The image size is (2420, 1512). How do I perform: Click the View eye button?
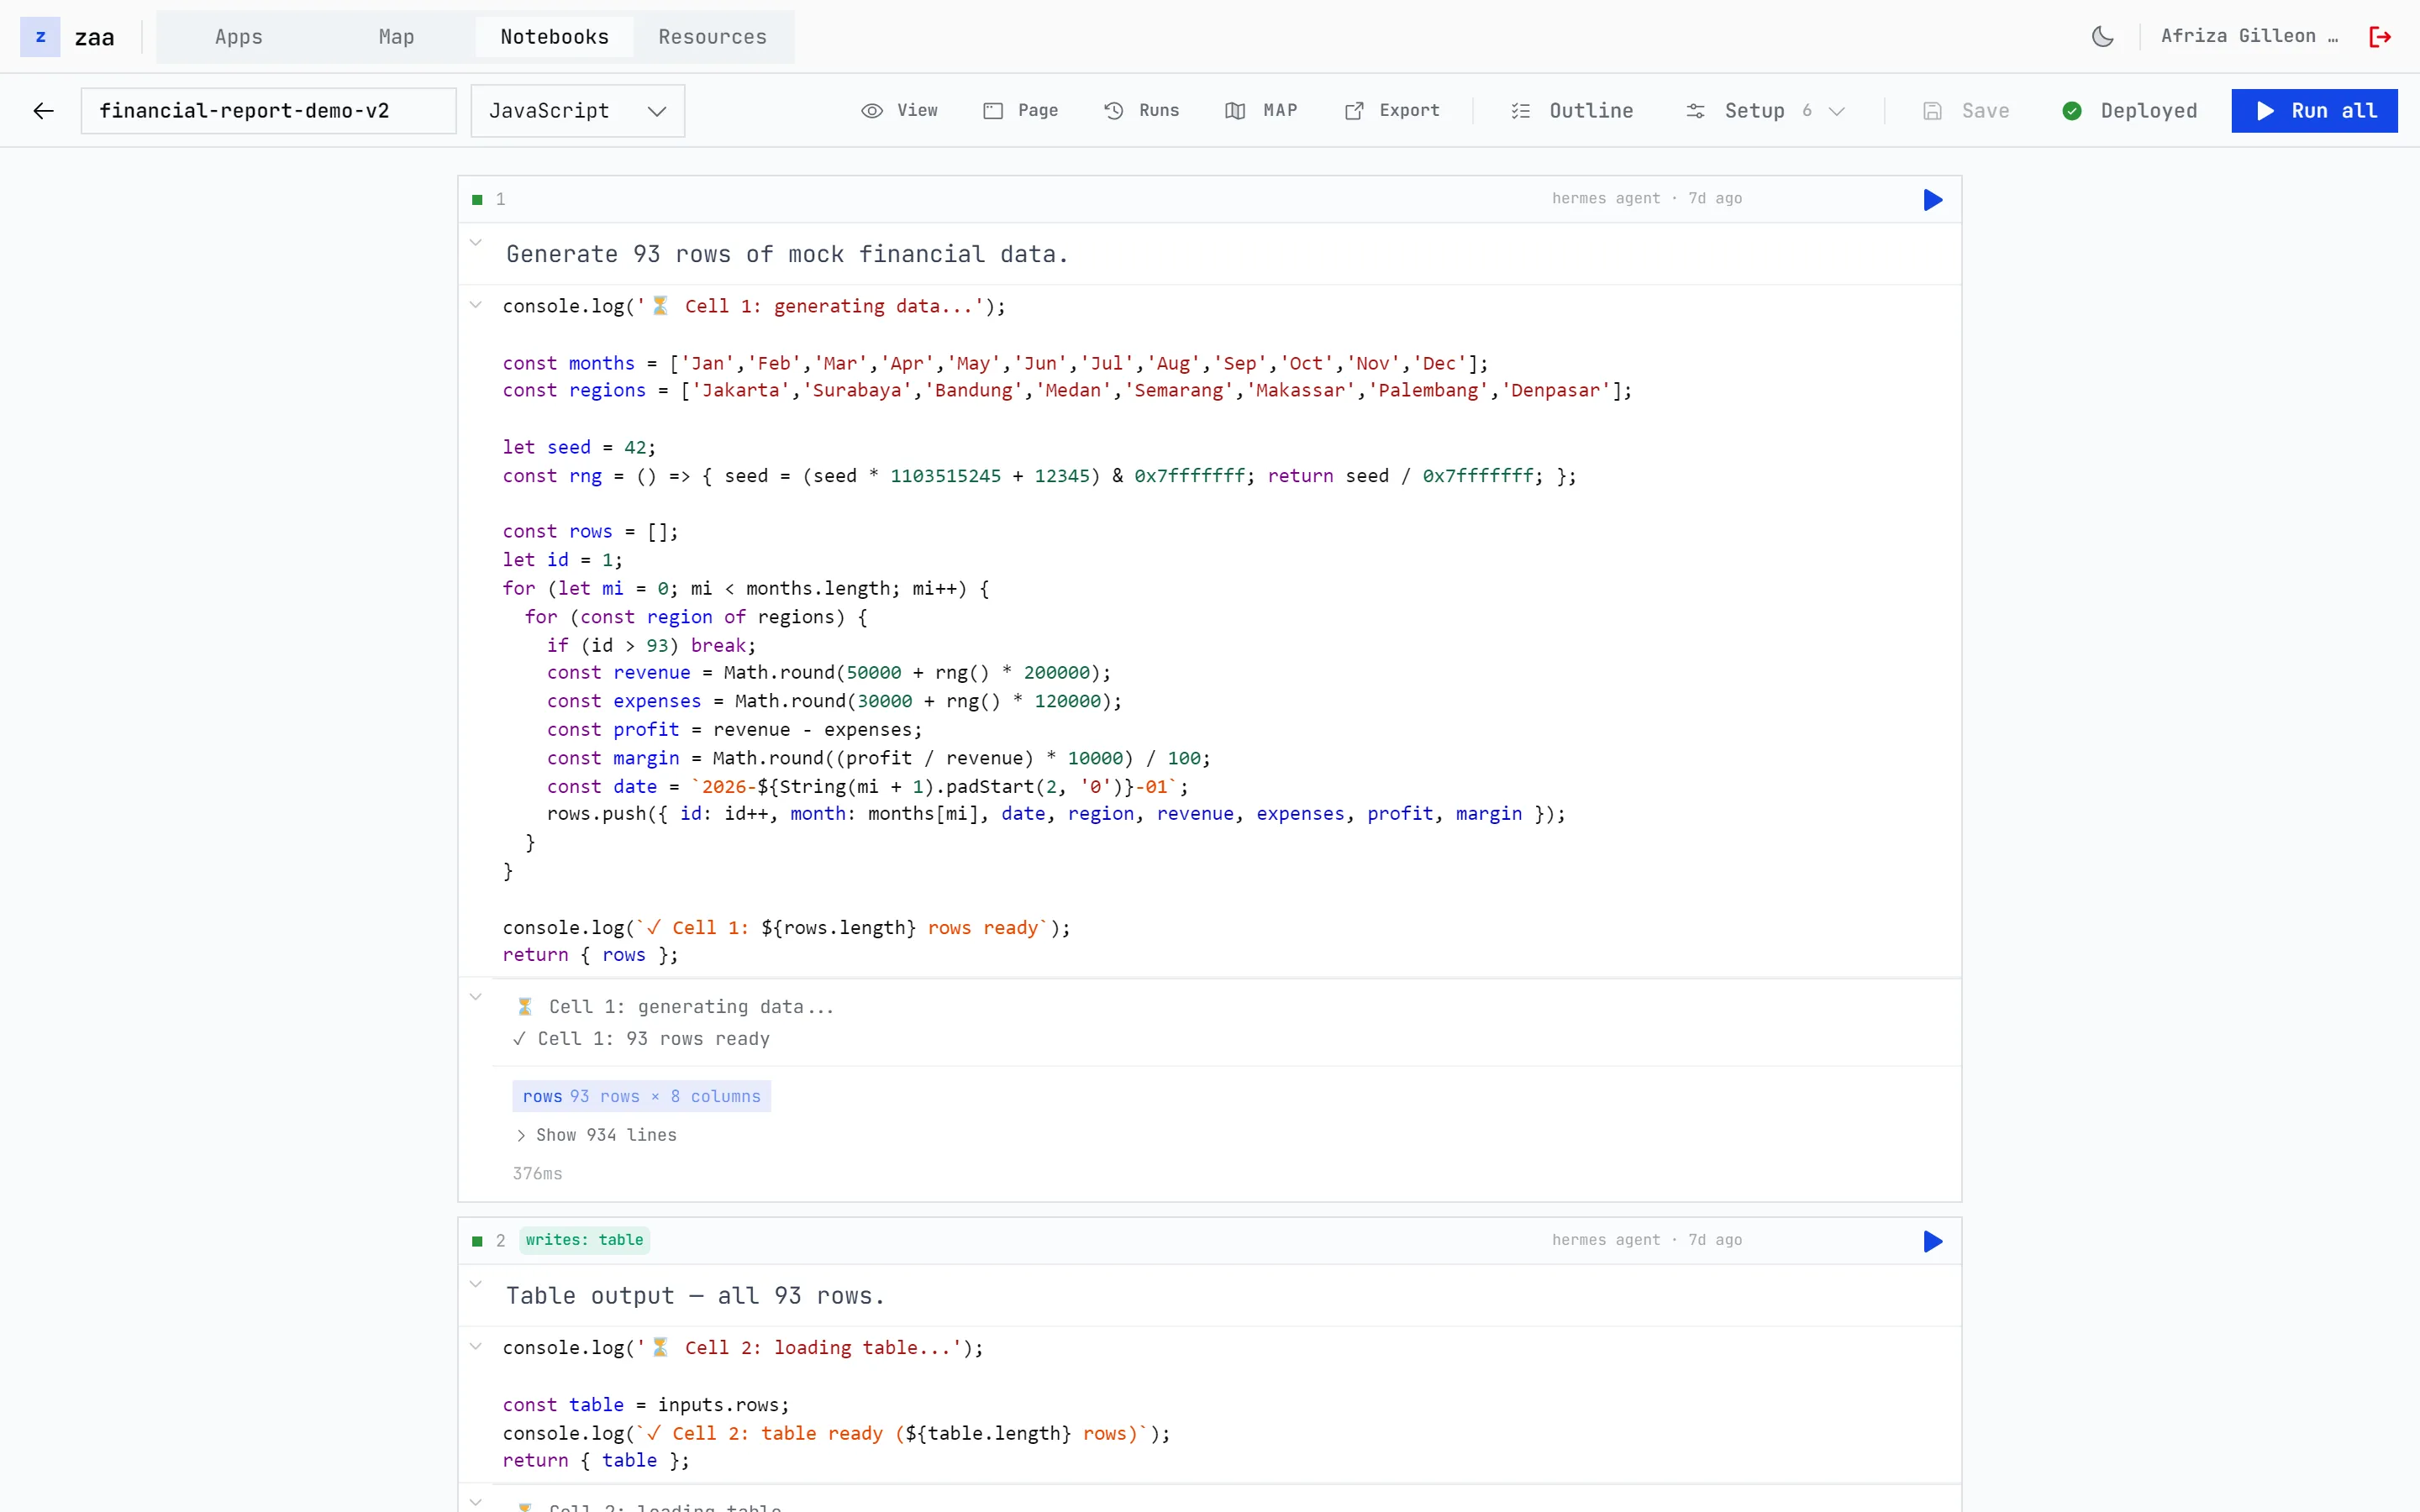pos(899,111)
